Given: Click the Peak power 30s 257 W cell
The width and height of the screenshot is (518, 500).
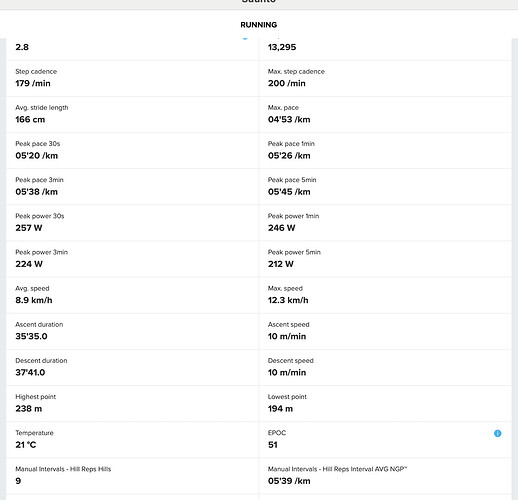Looking at the screenshot, I should [x=132, y=223].
